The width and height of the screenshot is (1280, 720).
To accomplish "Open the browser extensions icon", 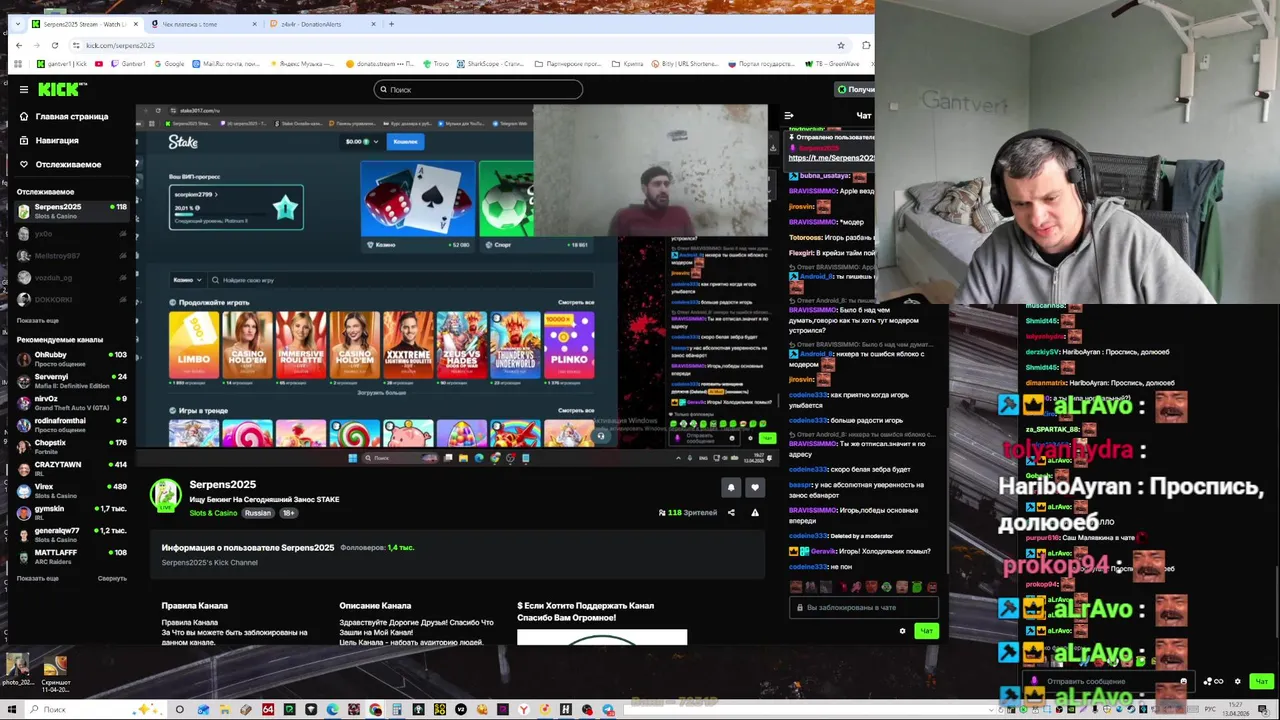I will (x=866, y=45).
